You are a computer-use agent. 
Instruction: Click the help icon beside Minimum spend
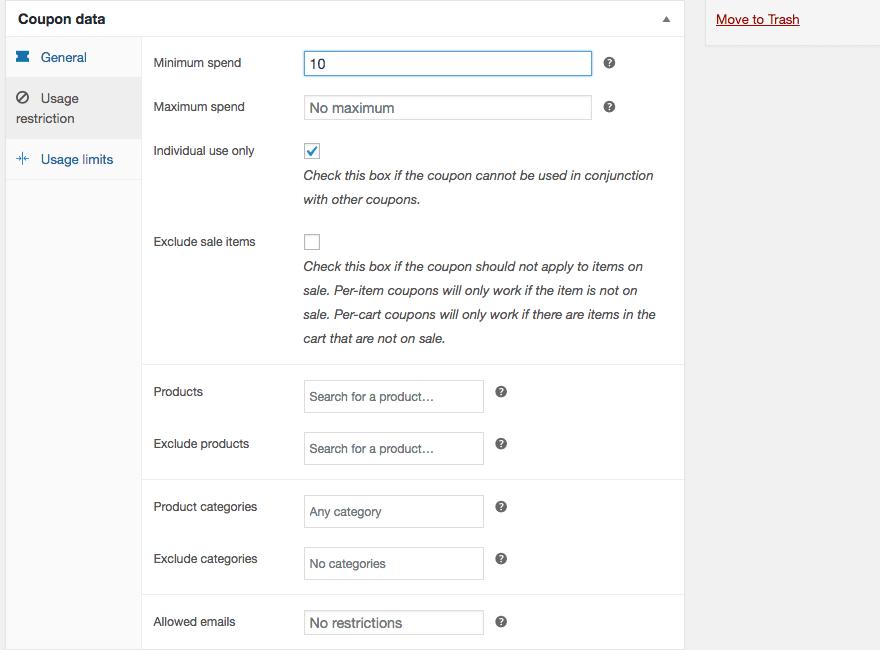click(609, 63)
